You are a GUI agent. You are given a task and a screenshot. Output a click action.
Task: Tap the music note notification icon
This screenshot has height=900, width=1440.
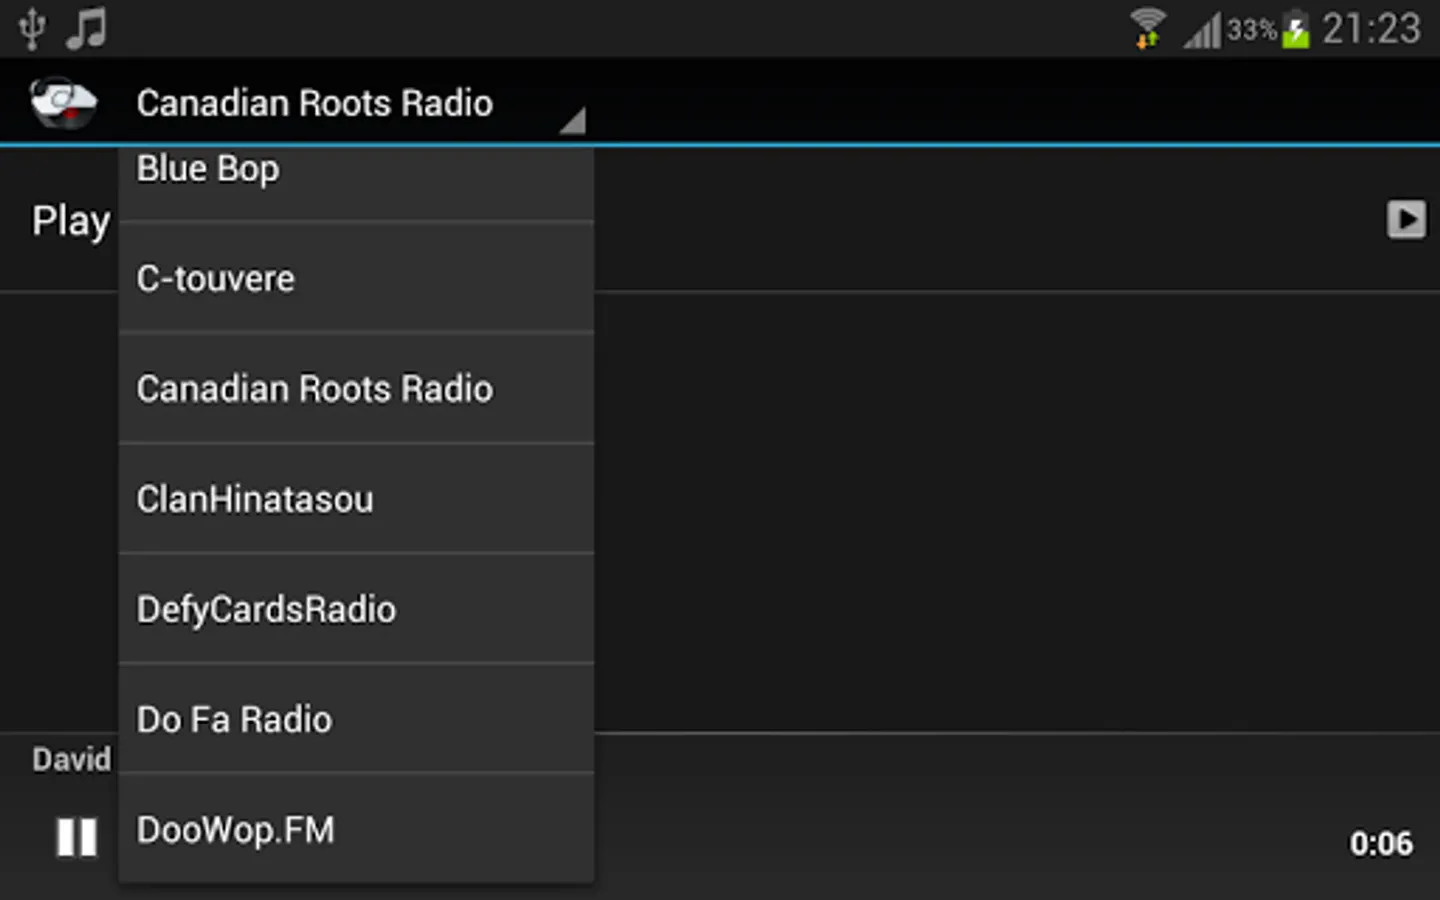pos(86,28)
